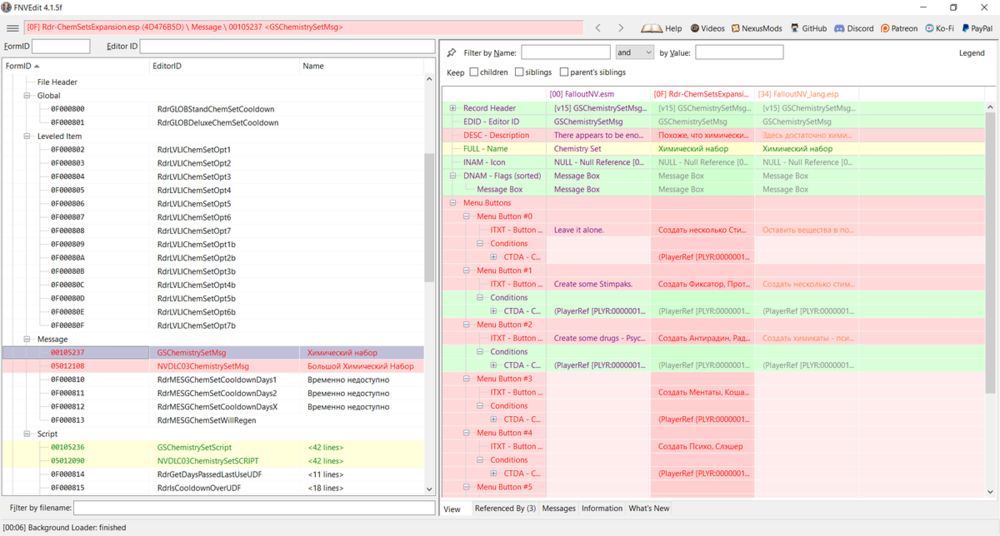The height and width of the screenshot is (536, 1000).
Task: Switch to the Referenced By (3) tab
Action: 505,509
